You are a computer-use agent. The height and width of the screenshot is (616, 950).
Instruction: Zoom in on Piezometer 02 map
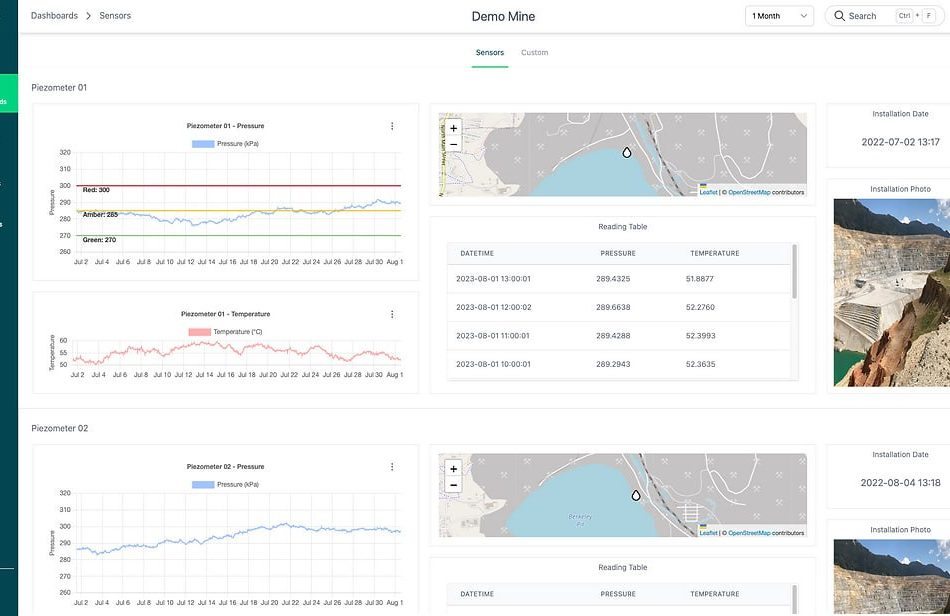click(453, 469)
